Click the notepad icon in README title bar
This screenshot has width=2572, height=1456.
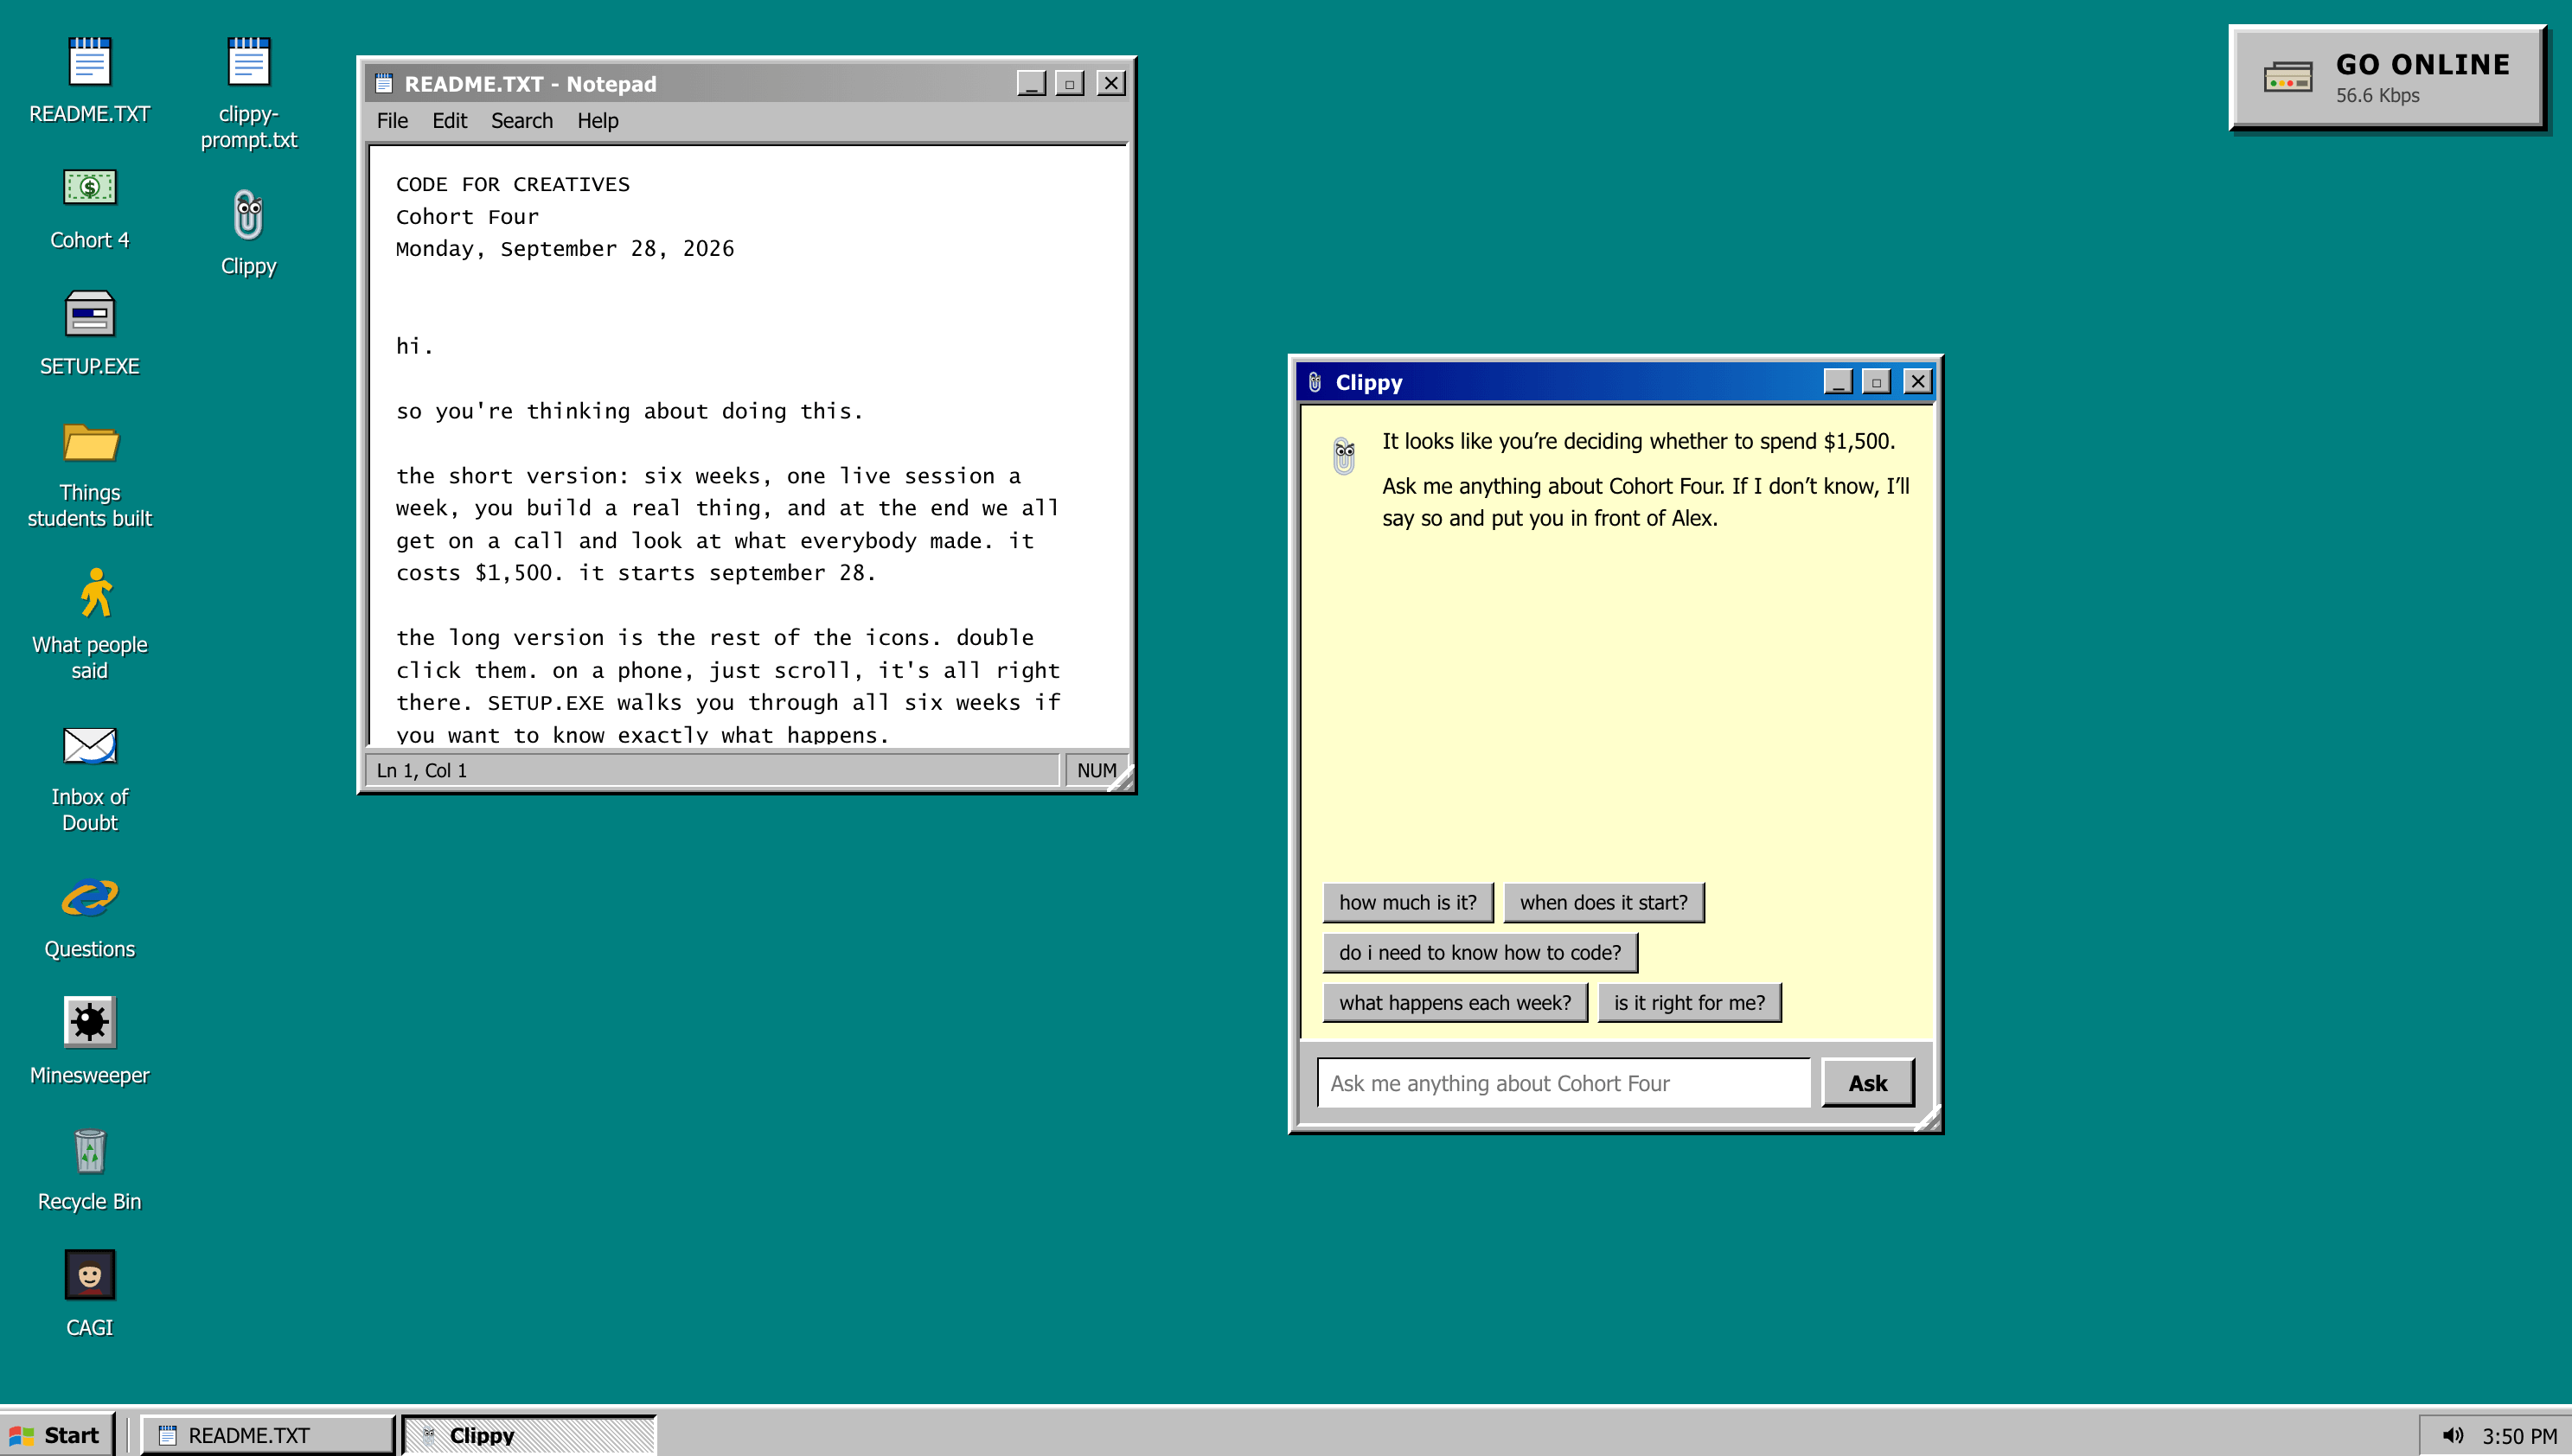383,83
